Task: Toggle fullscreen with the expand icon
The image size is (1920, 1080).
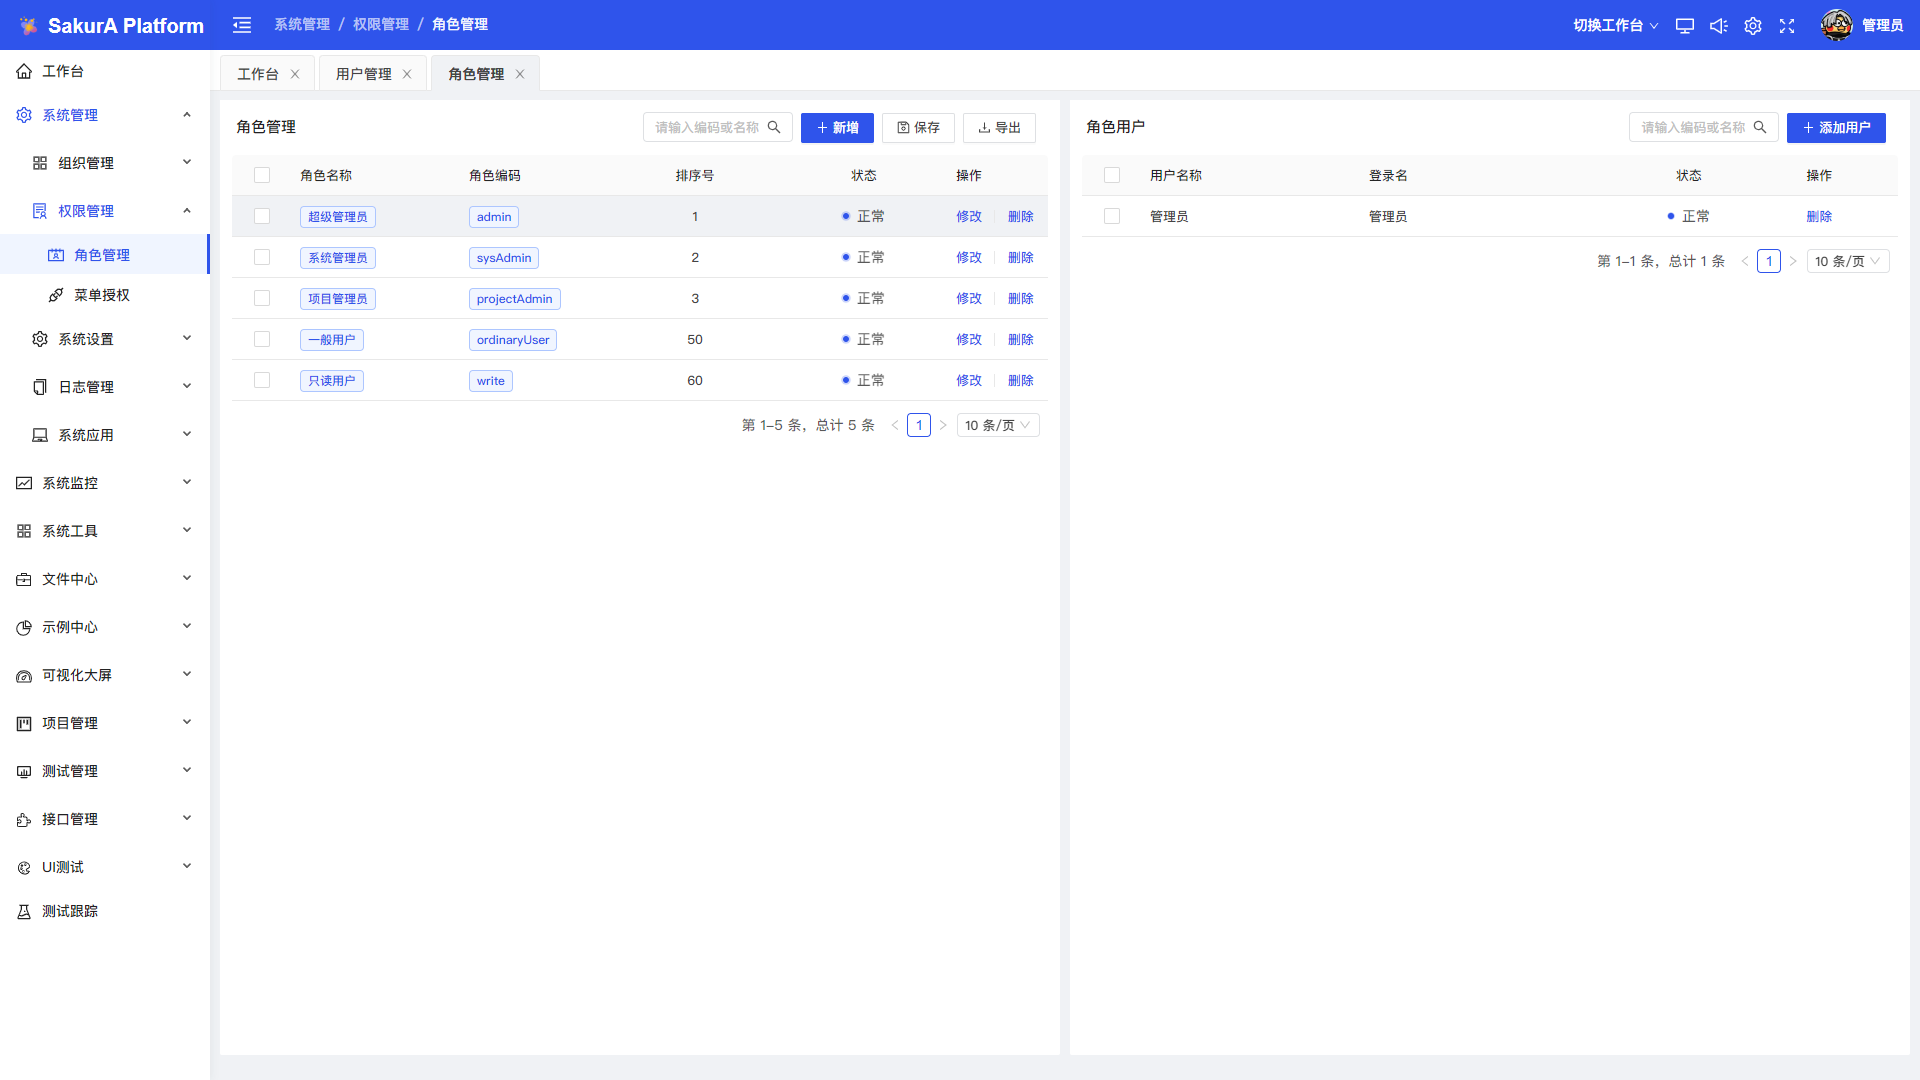Action: (x=1787, y=26)
